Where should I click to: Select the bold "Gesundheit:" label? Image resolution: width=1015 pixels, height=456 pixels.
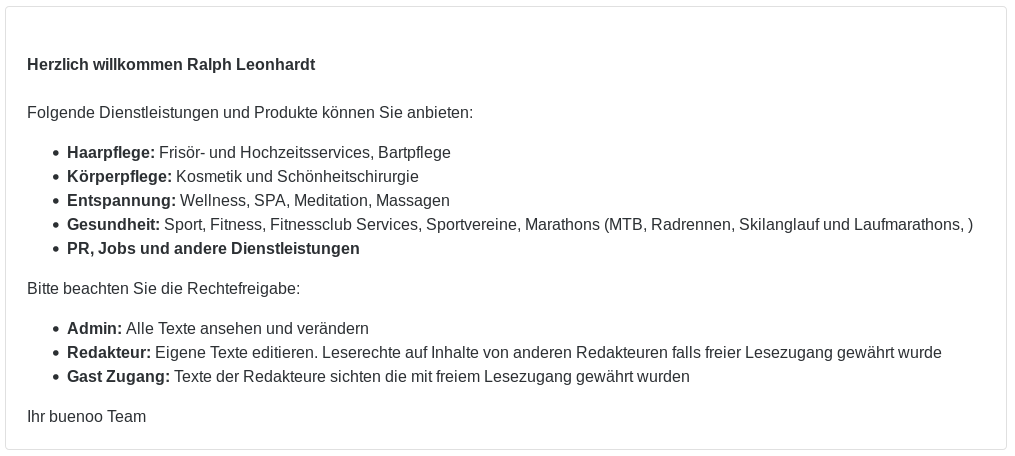(x=113, y=225)
